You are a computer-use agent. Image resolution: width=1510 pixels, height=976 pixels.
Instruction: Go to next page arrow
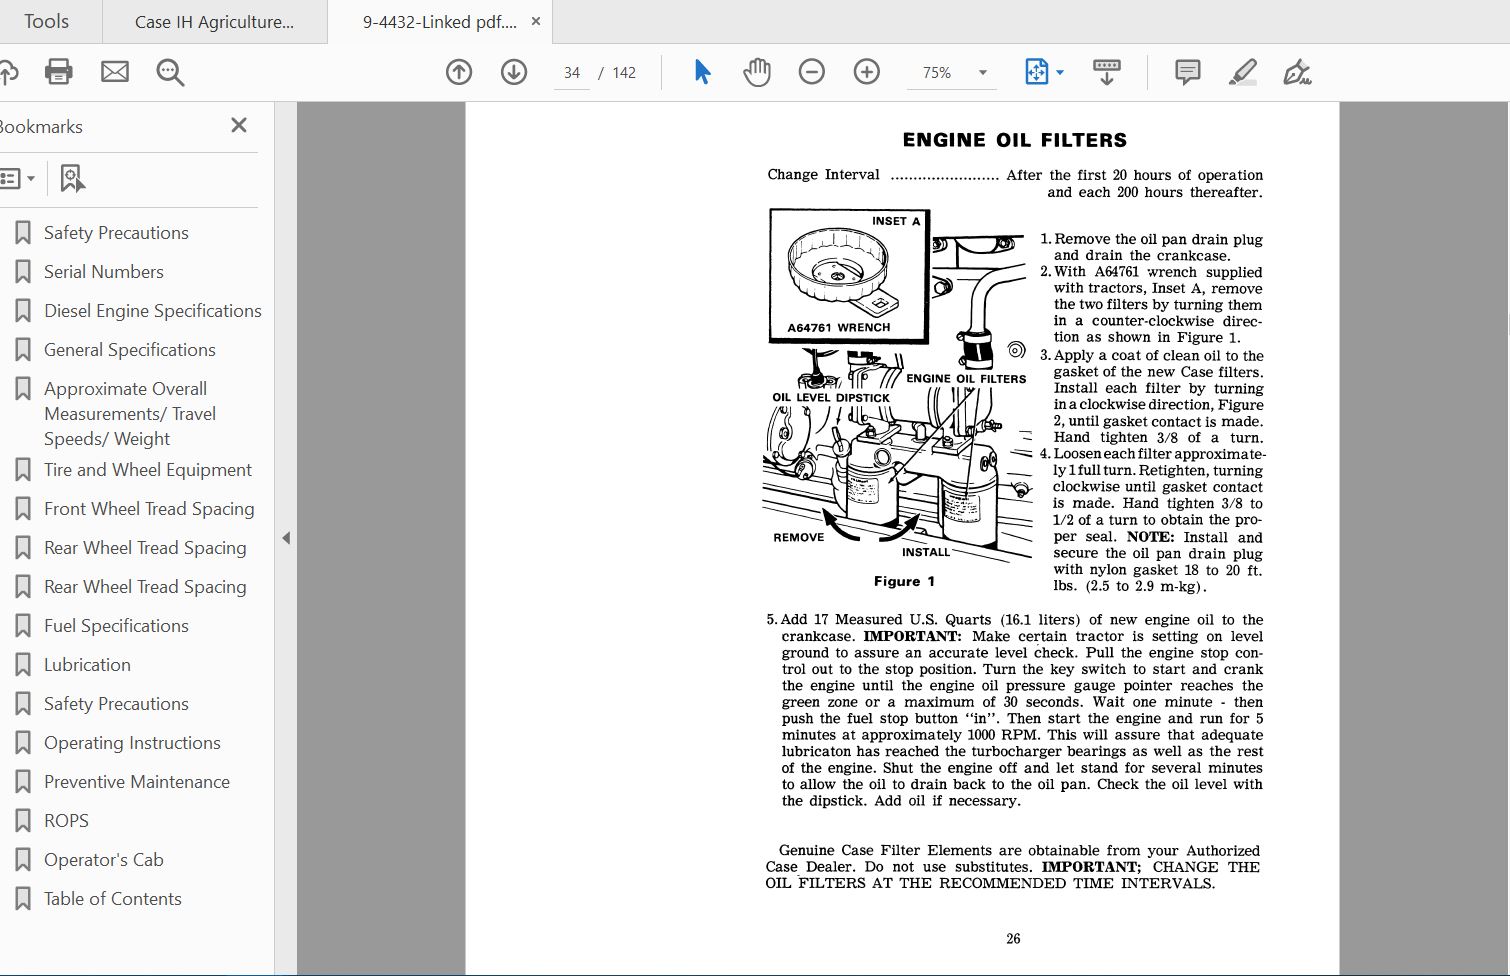pos(514,72)
